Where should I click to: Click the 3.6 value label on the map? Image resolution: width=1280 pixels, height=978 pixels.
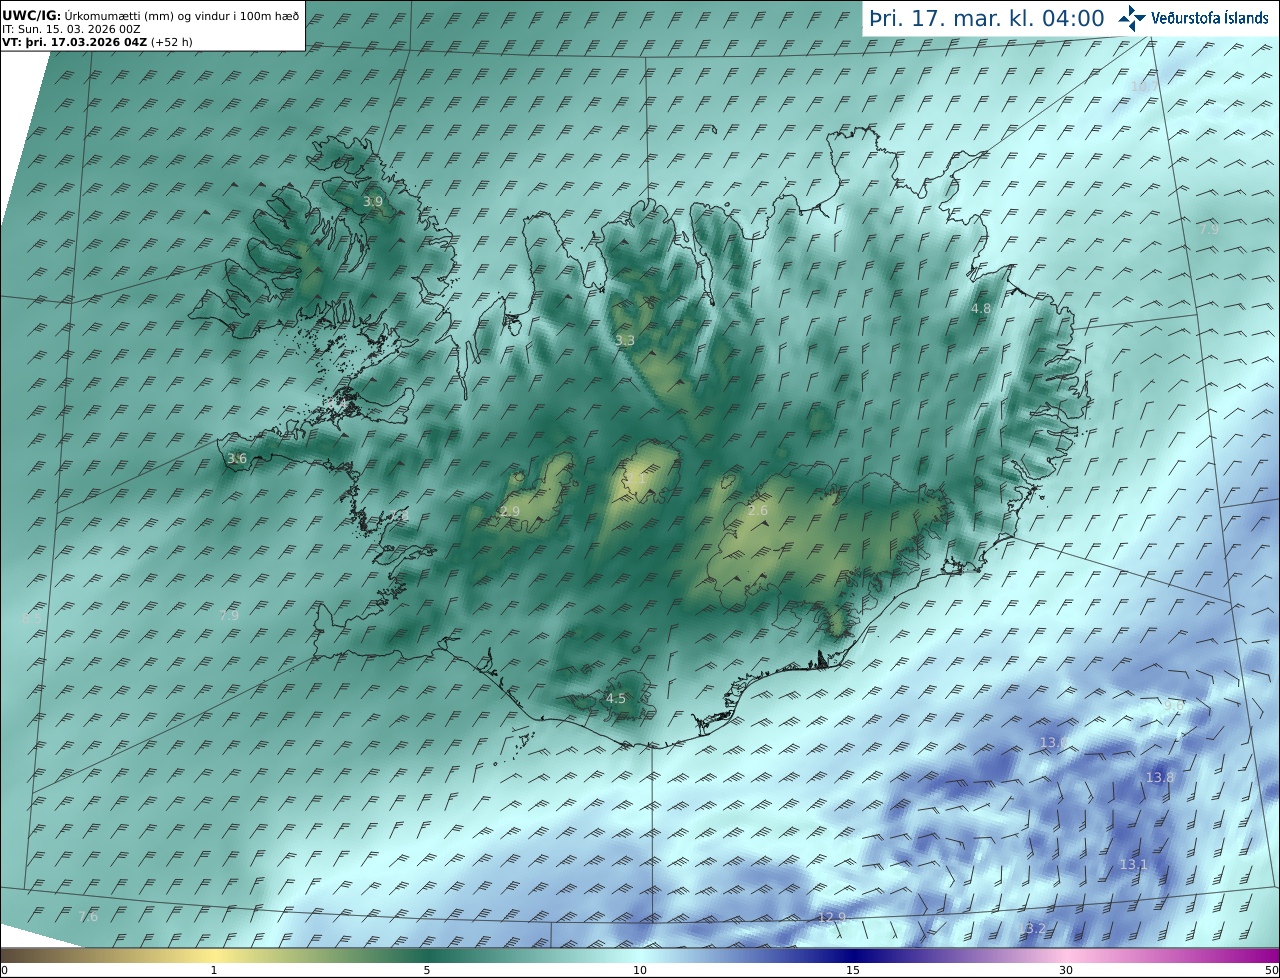tap(237, 459)
